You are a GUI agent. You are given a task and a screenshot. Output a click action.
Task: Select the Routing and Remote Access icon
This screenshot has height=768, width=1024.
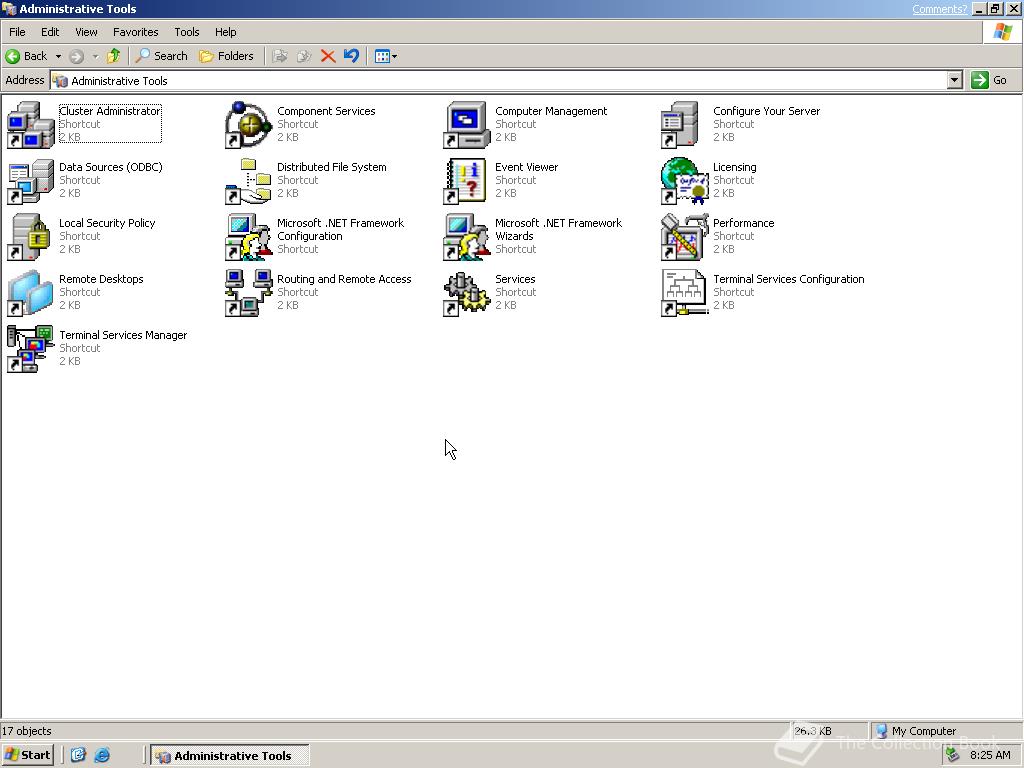[x=248, y=293]
